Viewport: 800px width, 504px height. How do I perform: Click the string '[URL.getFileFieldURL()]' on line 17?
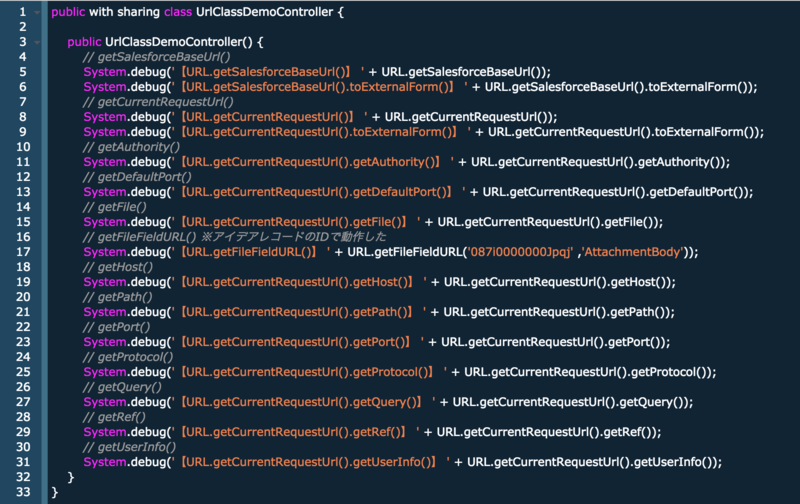tap(249, 252)
